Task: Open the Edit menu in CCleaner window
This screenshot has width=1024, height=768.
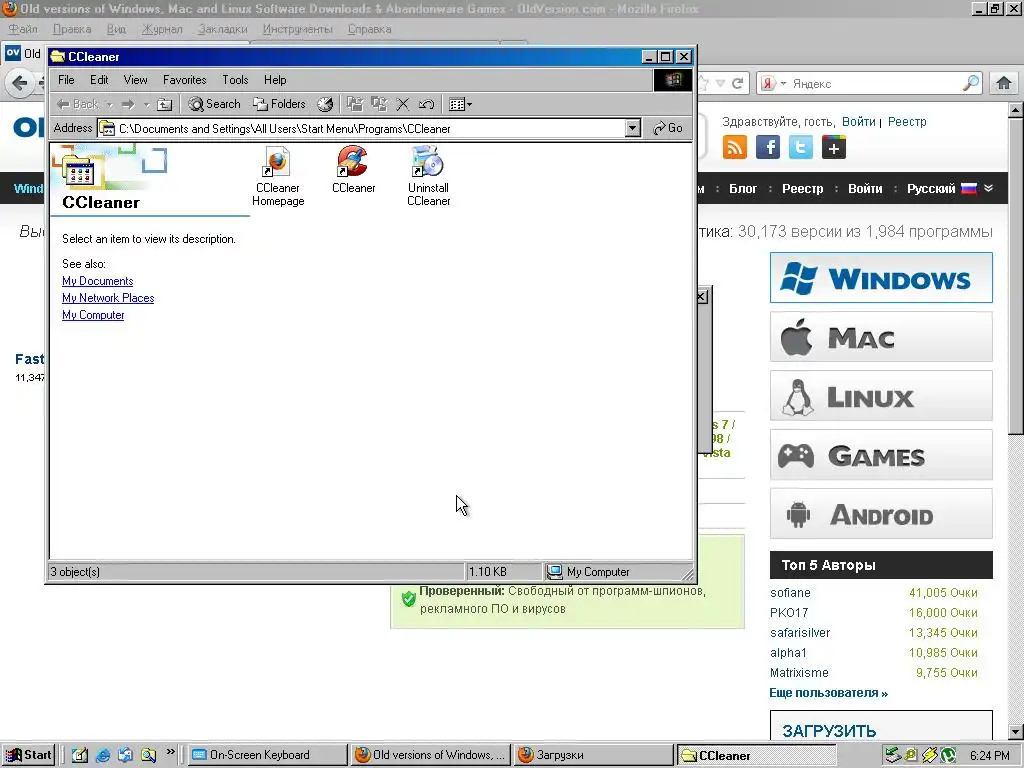Action: [99, 80]
